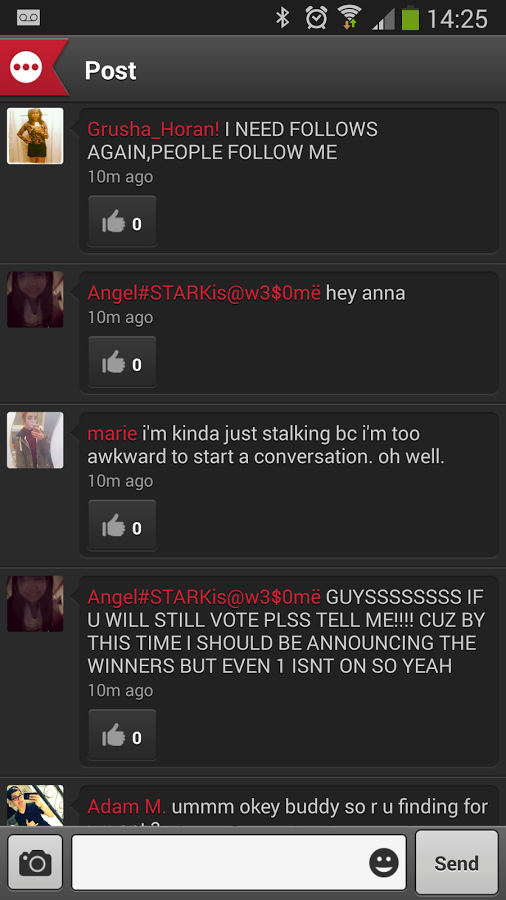
Task: Tap the Post title in header
Action: click(x=111, y=71)
